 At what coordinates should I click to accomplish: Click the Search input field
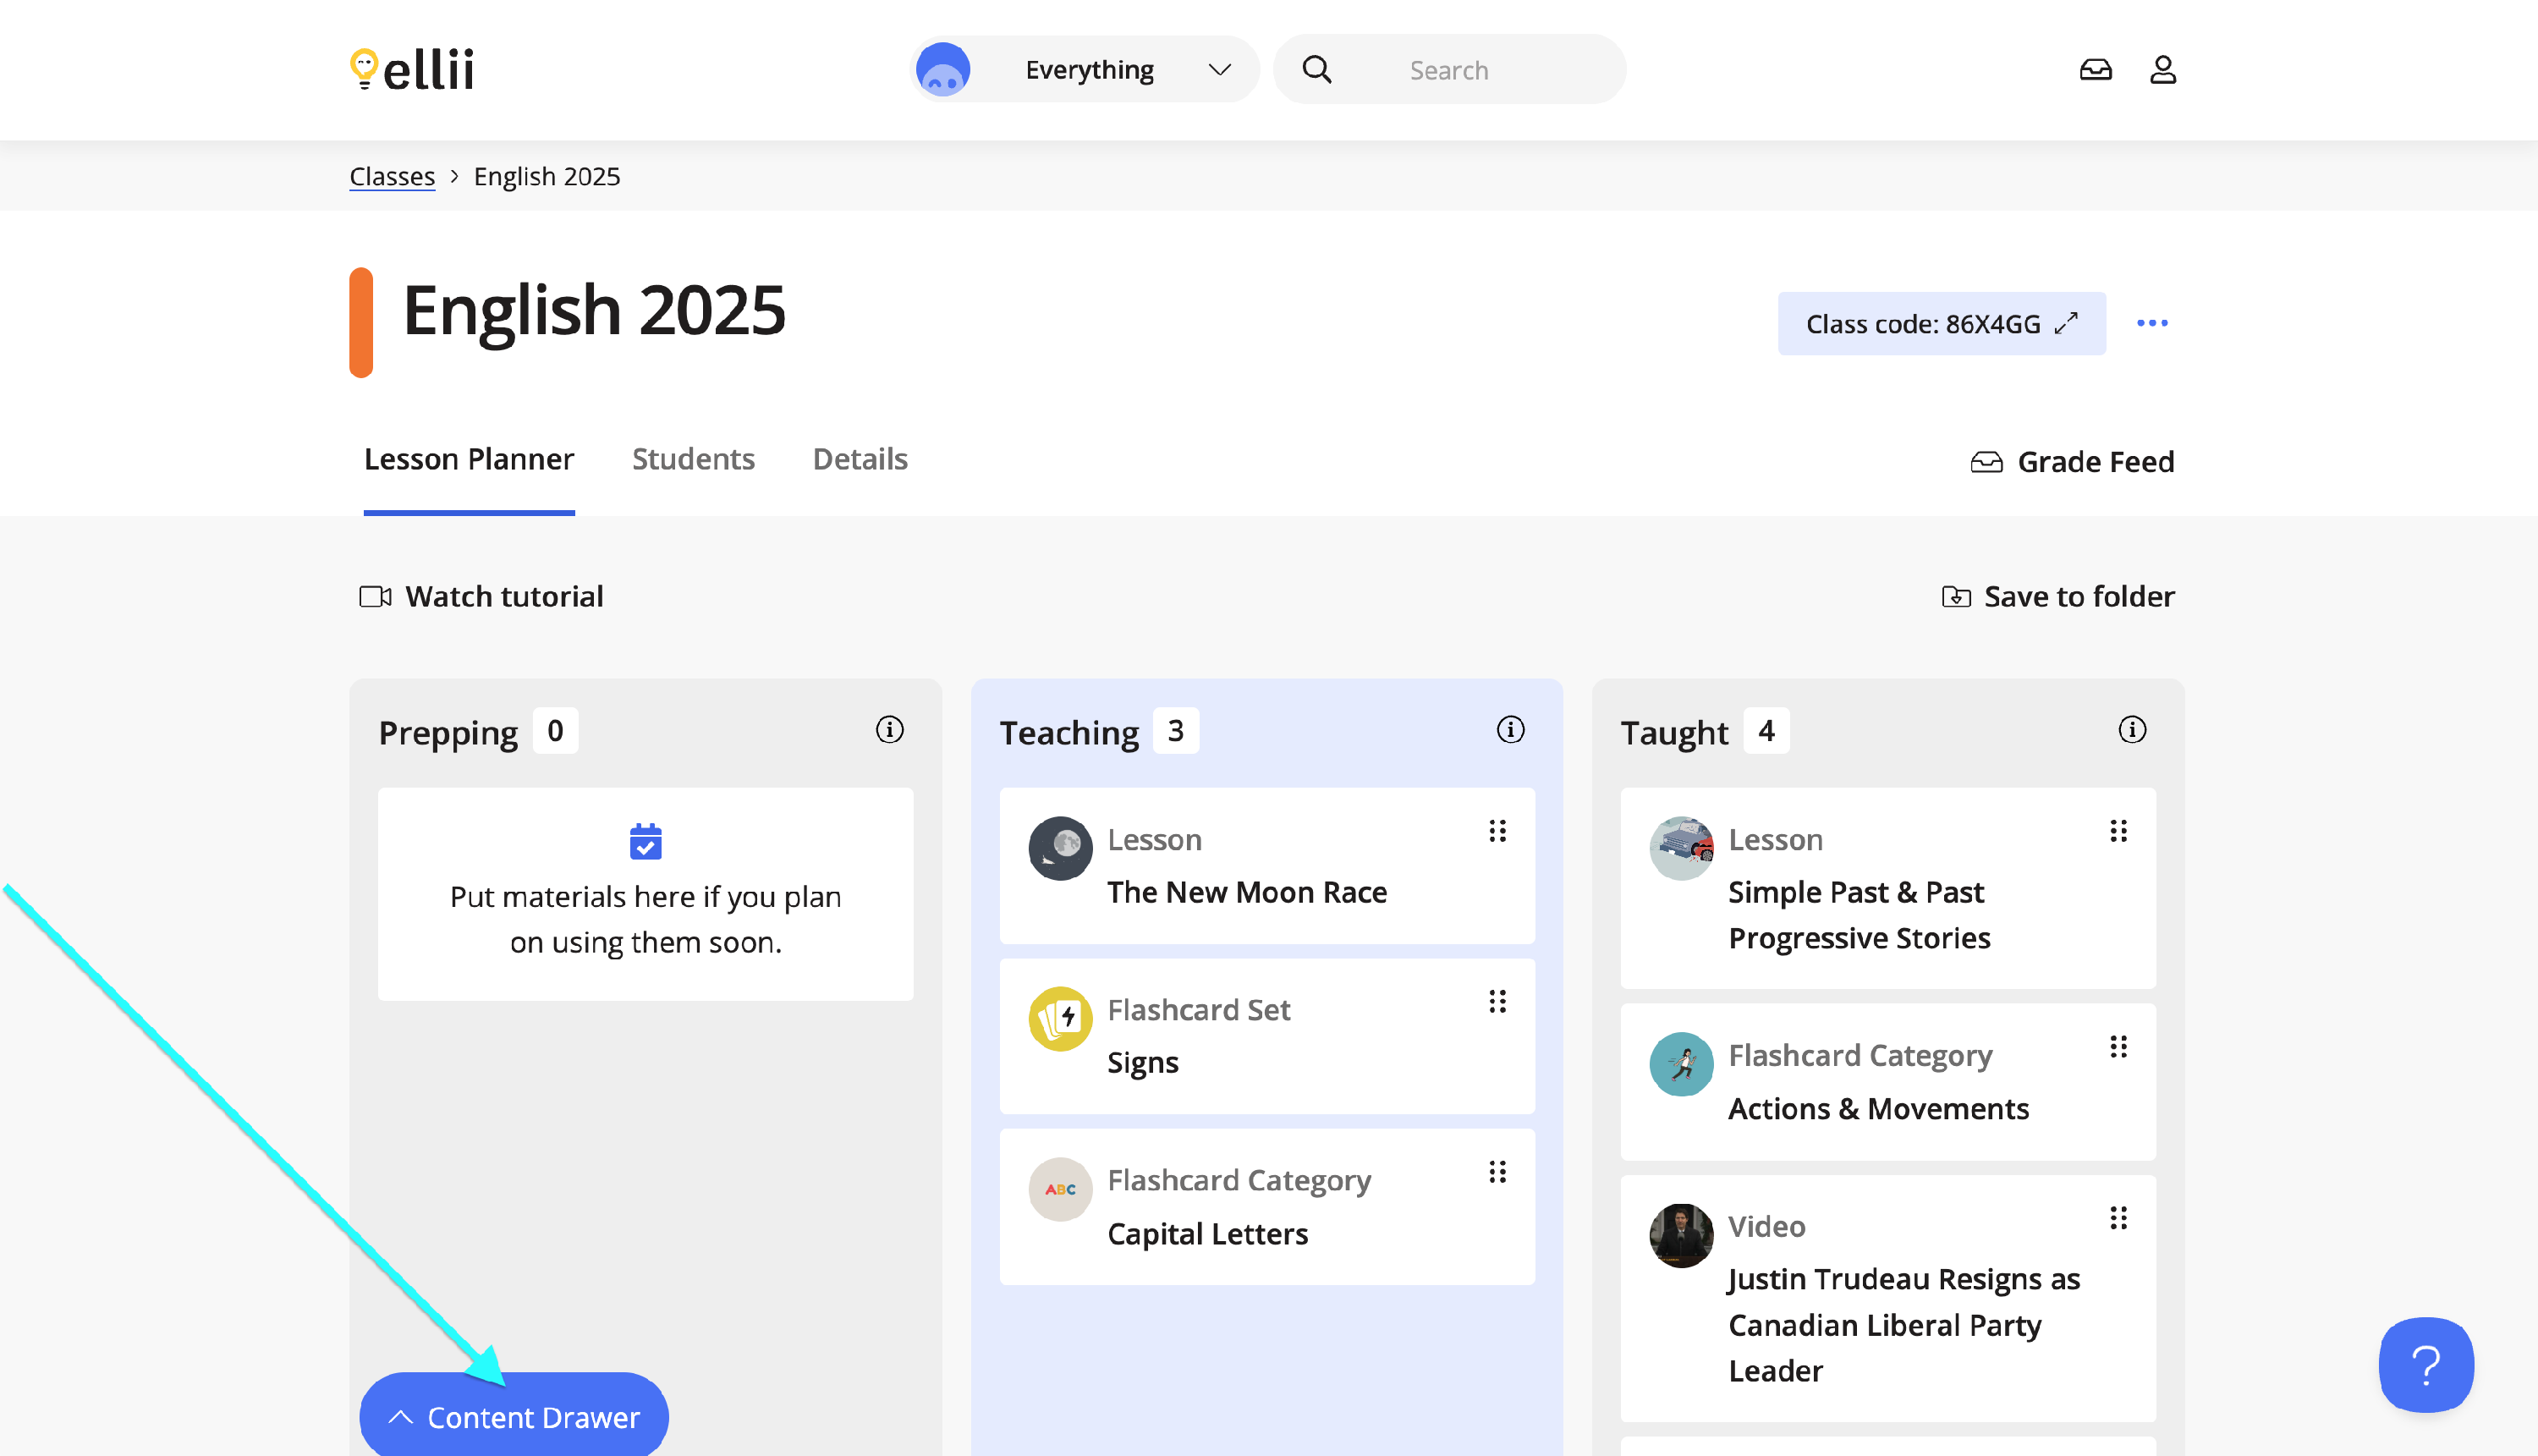(1480, 70)
